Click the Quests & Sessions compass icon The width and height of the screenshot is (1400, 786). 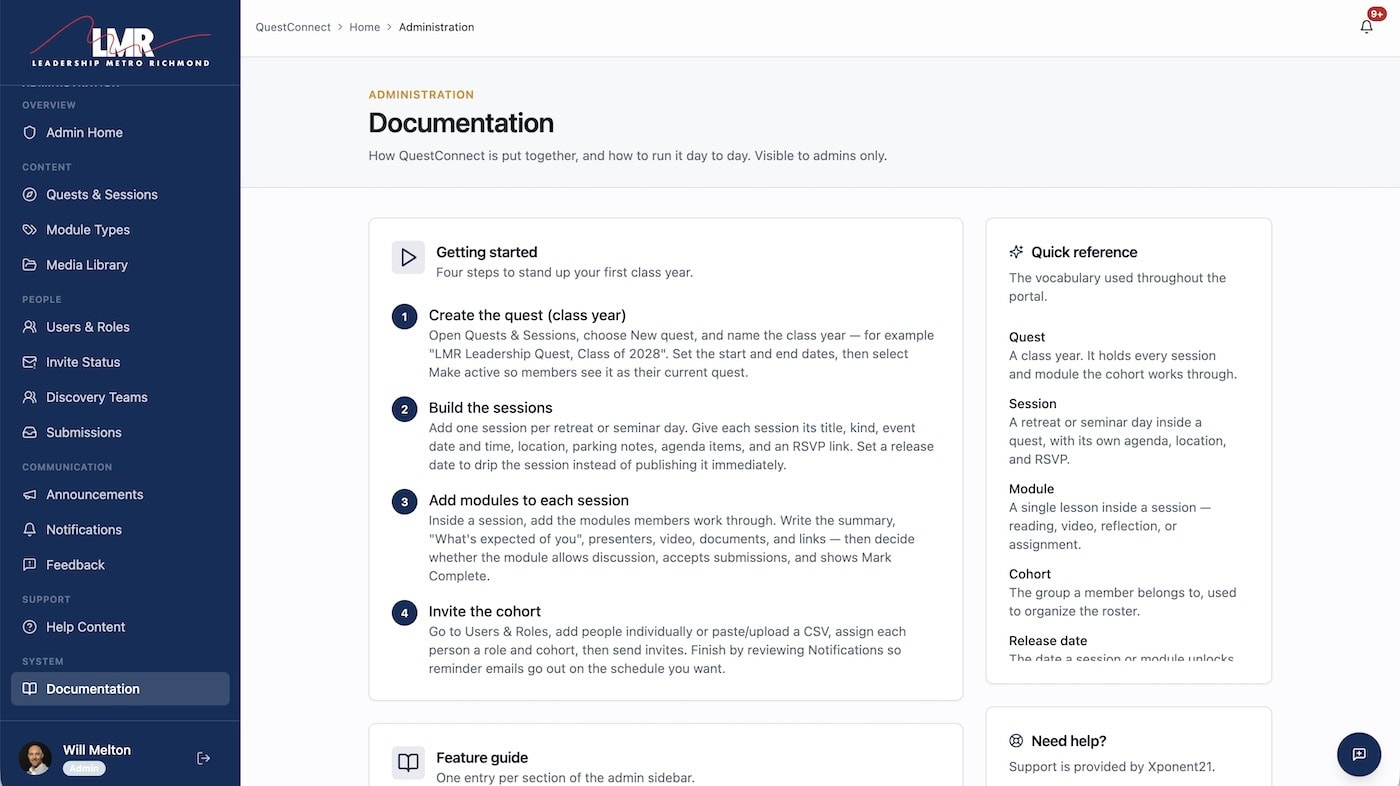[x=30, y=195]
